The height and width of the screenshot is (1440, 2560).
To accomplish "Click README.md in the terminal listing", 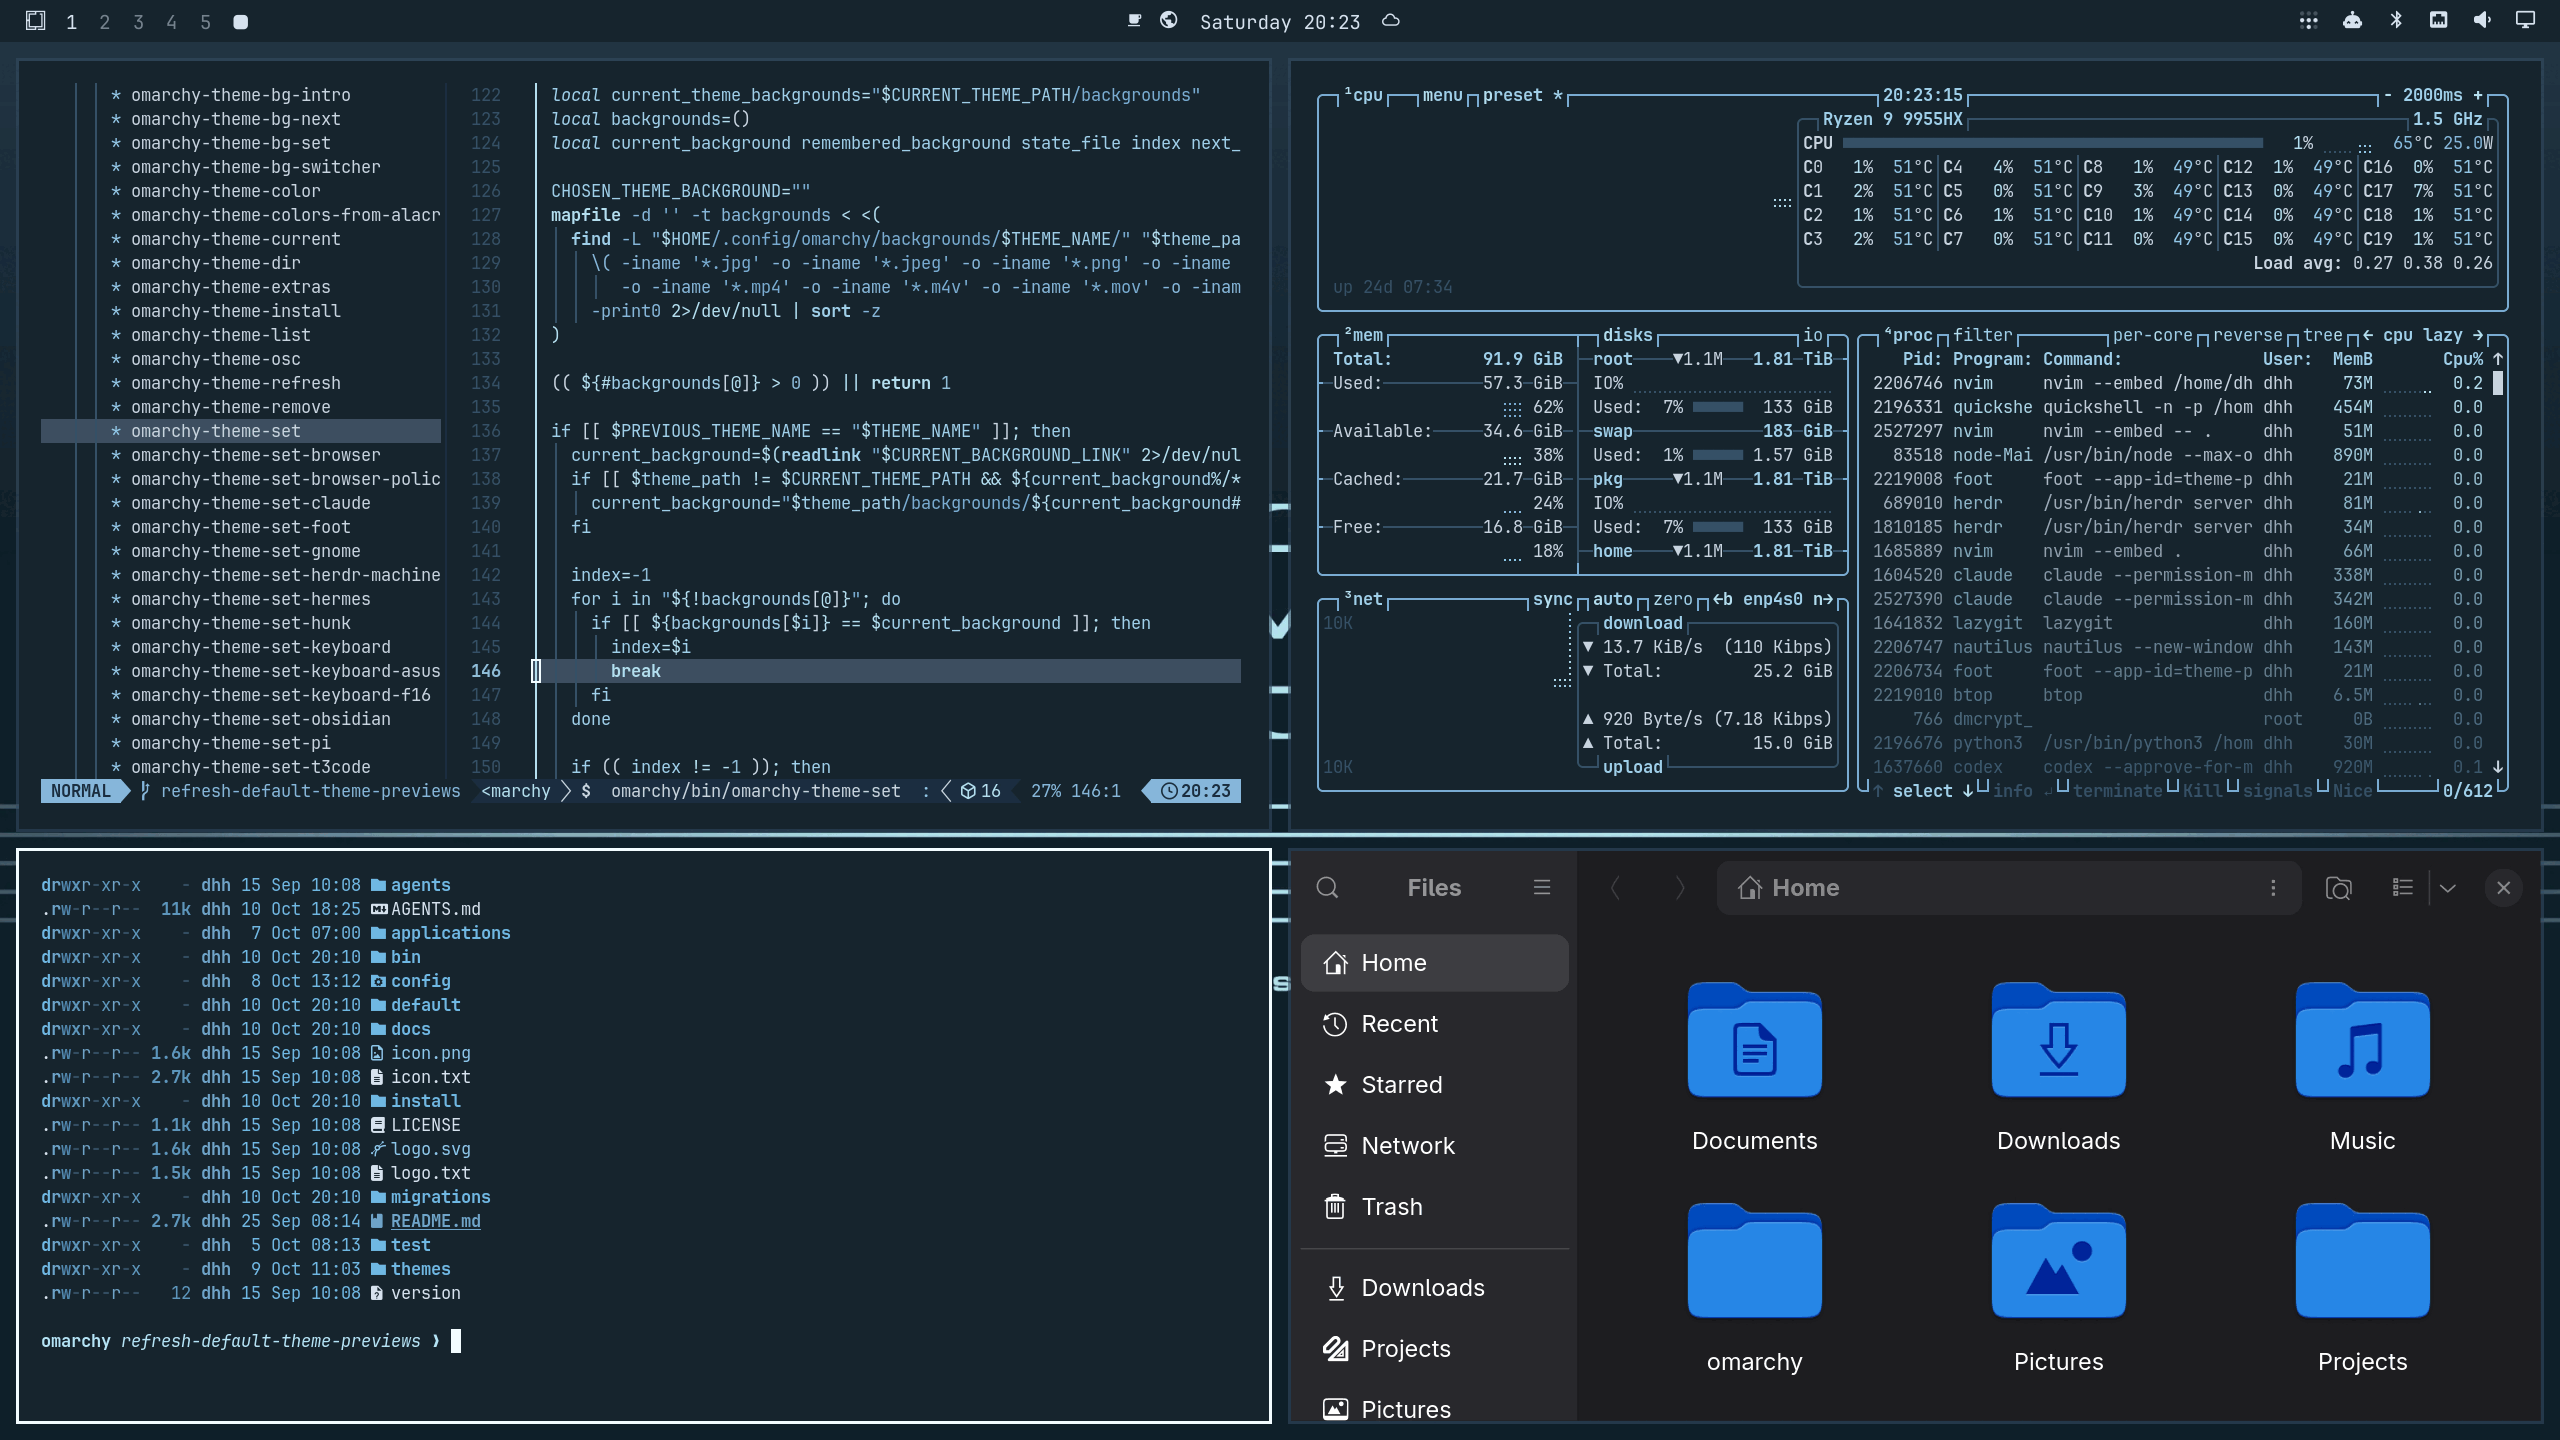I will click(435, 1221).
